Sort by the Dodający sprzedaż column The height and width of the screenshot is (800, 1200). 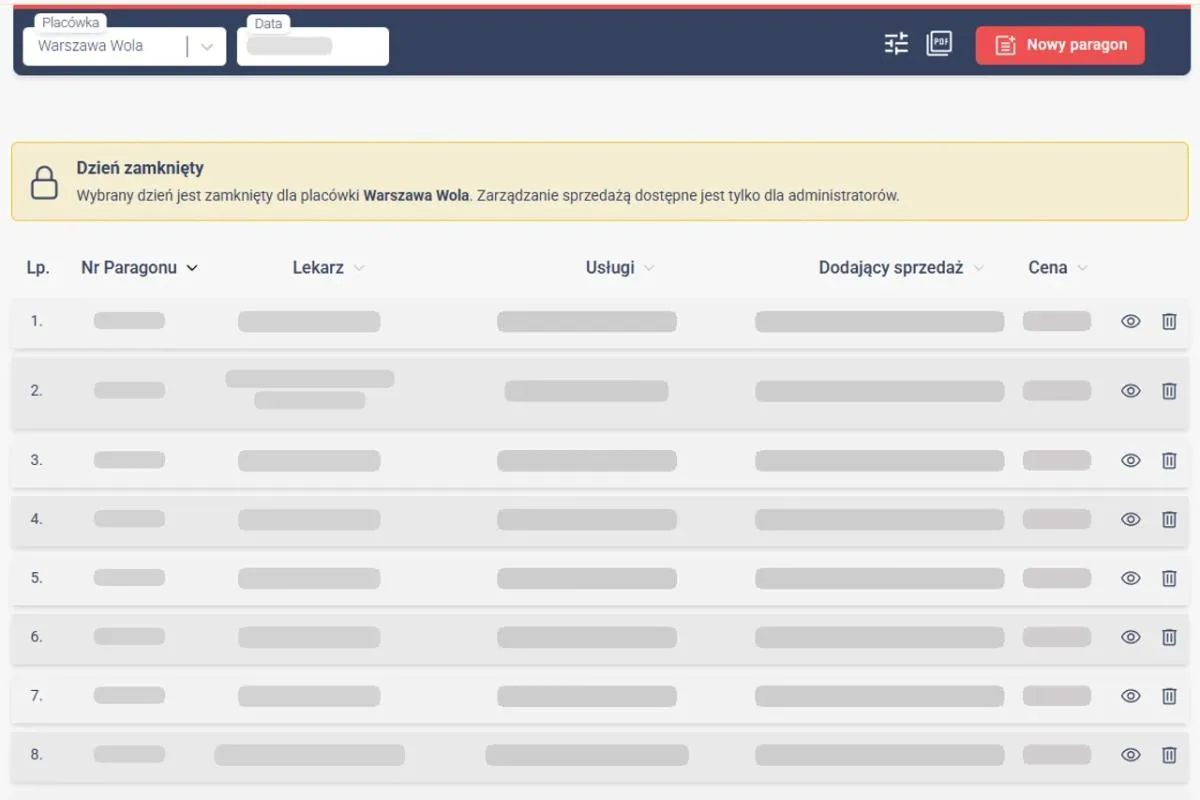coord(901,268)
